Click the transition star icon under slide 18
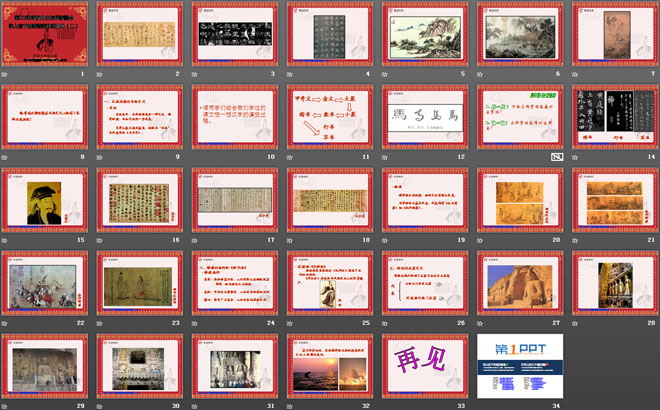 coord(290,240)
